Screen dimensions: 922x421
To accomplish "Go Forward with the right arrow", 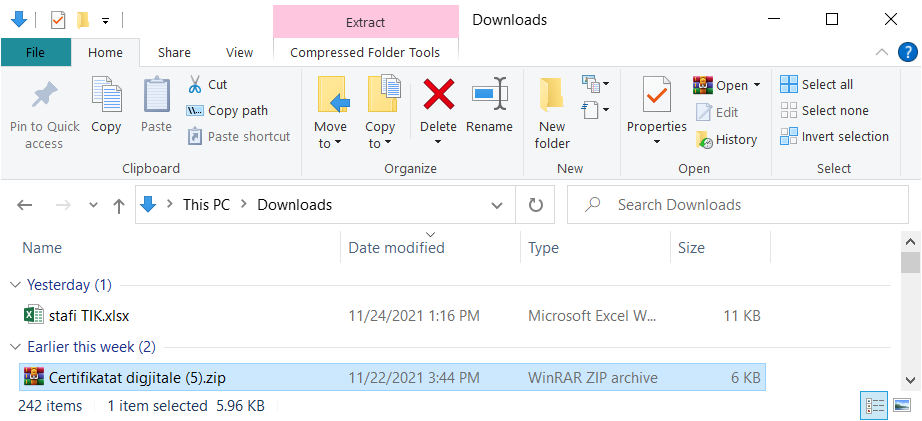I will click(x=63, y=205).
